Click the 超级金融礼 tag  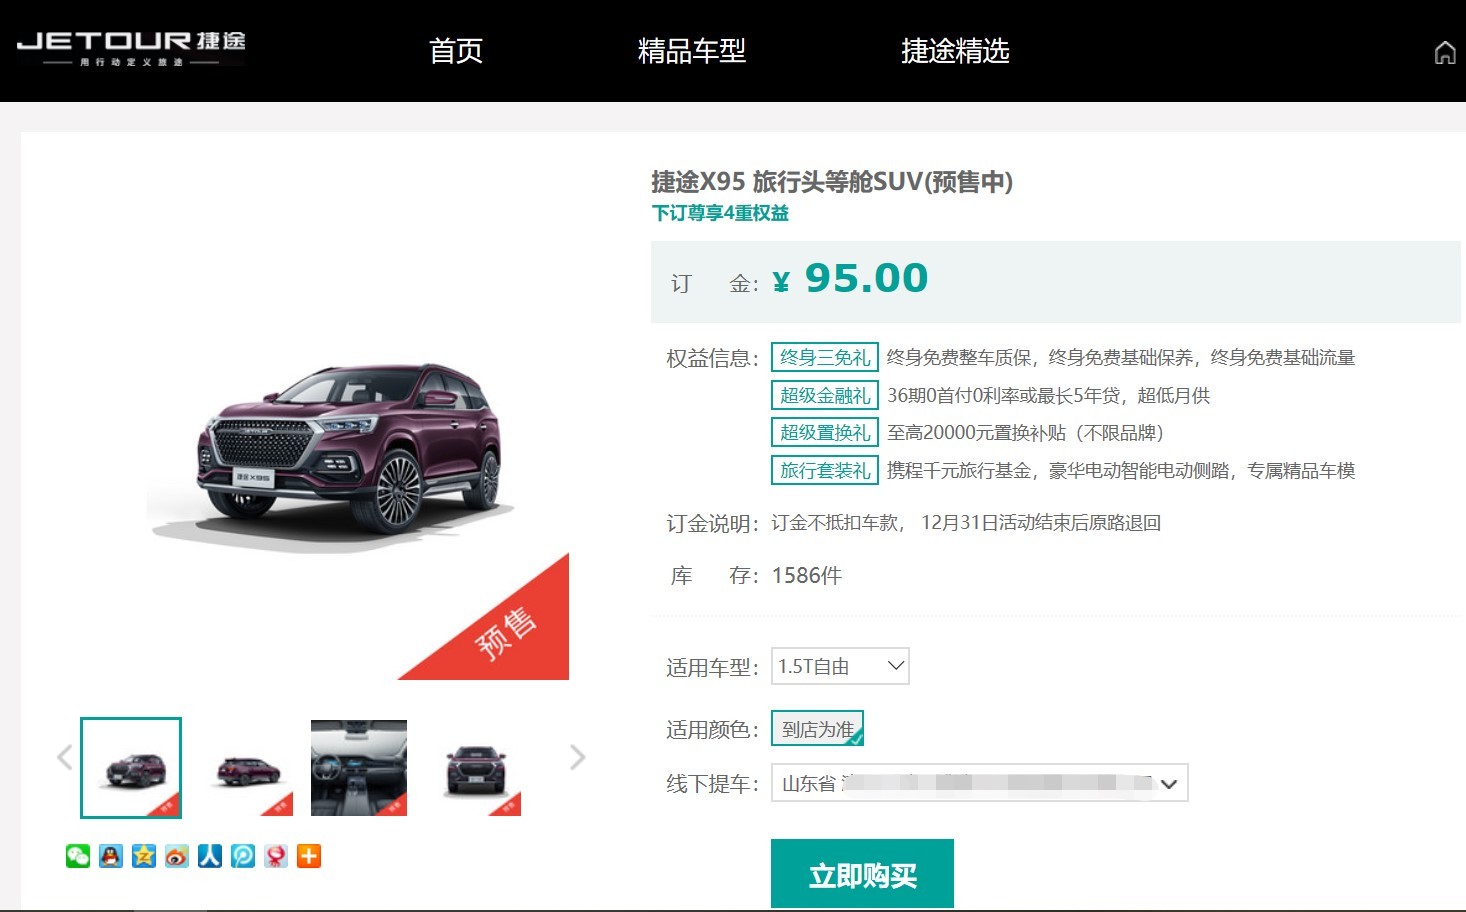(825, 395)
